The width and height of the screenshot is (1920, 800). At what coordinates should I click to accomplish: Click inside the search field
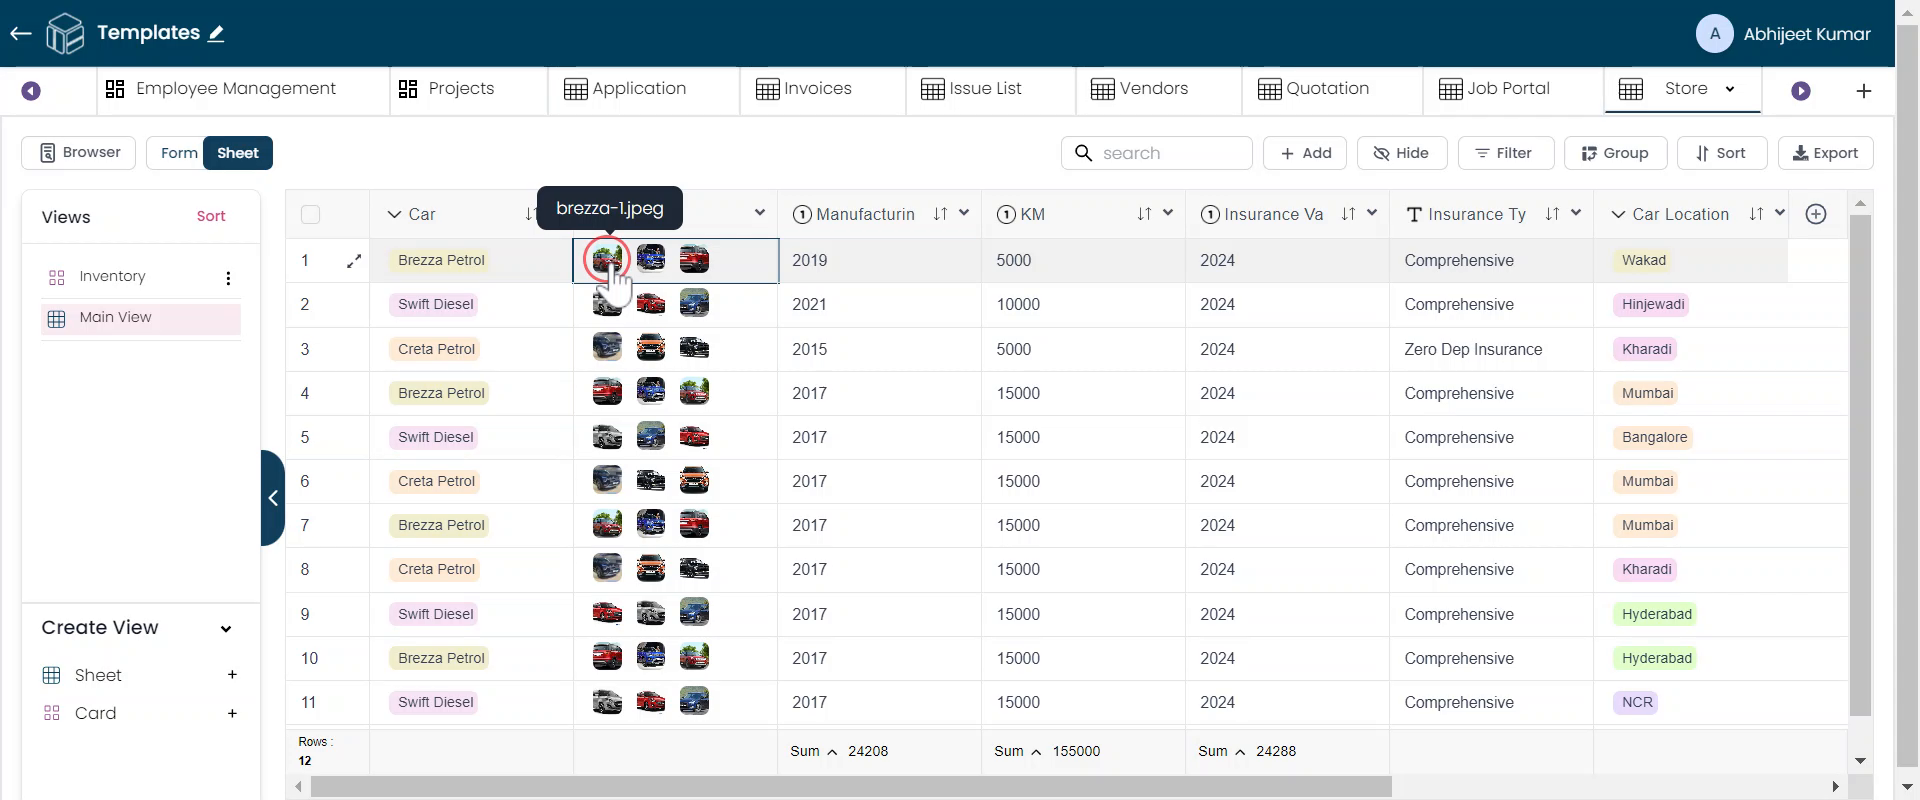(x=1168, y=153)
